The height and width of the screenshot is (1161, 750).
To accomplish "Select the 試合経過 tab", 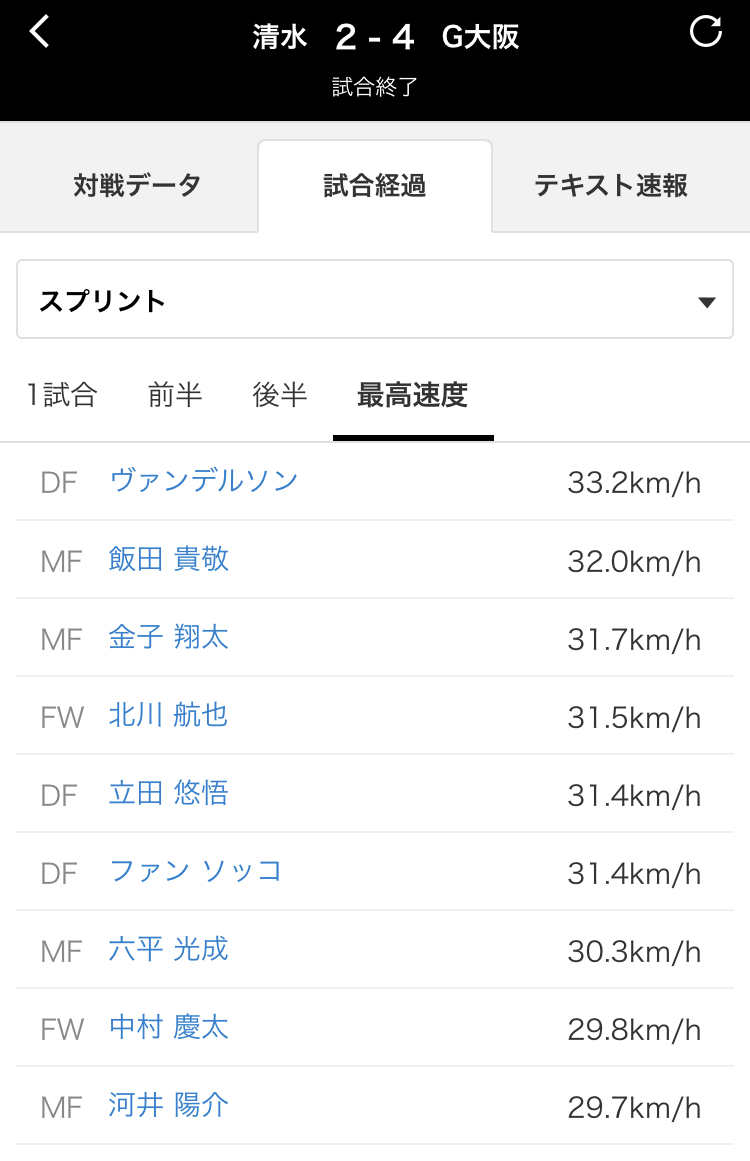I will click(x=375, y=186).
